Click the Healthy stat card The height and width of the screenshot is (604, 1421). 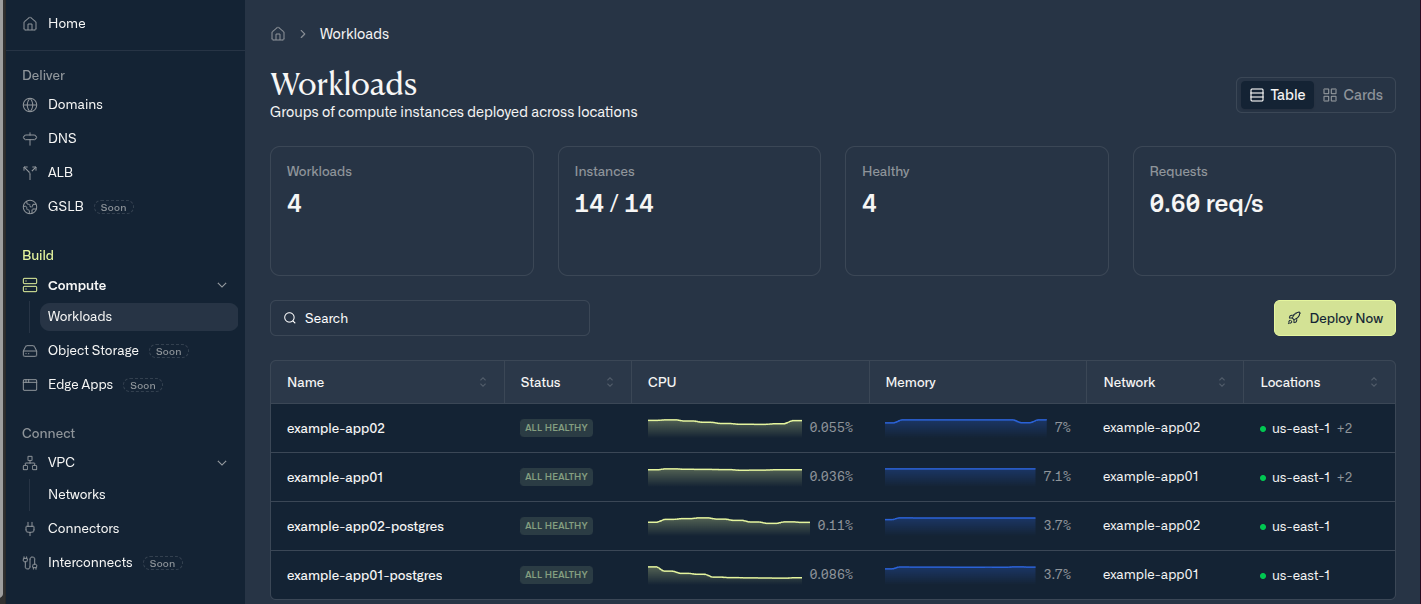977,211
